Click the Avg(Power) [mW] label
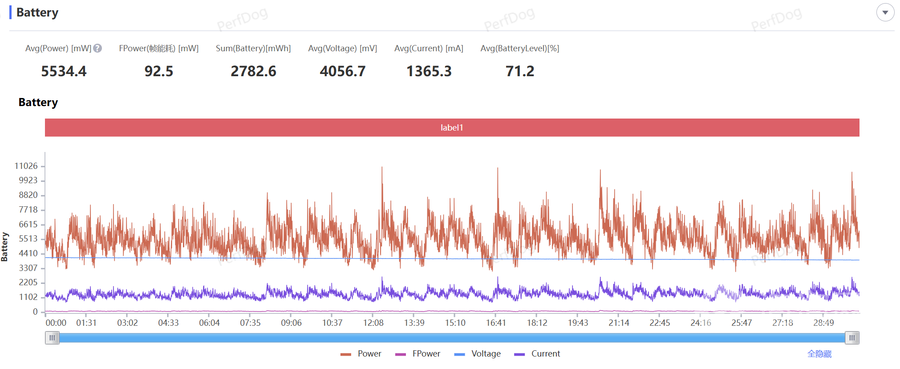Viewport: 900px width, 369px height. click(x=59, y=49)
